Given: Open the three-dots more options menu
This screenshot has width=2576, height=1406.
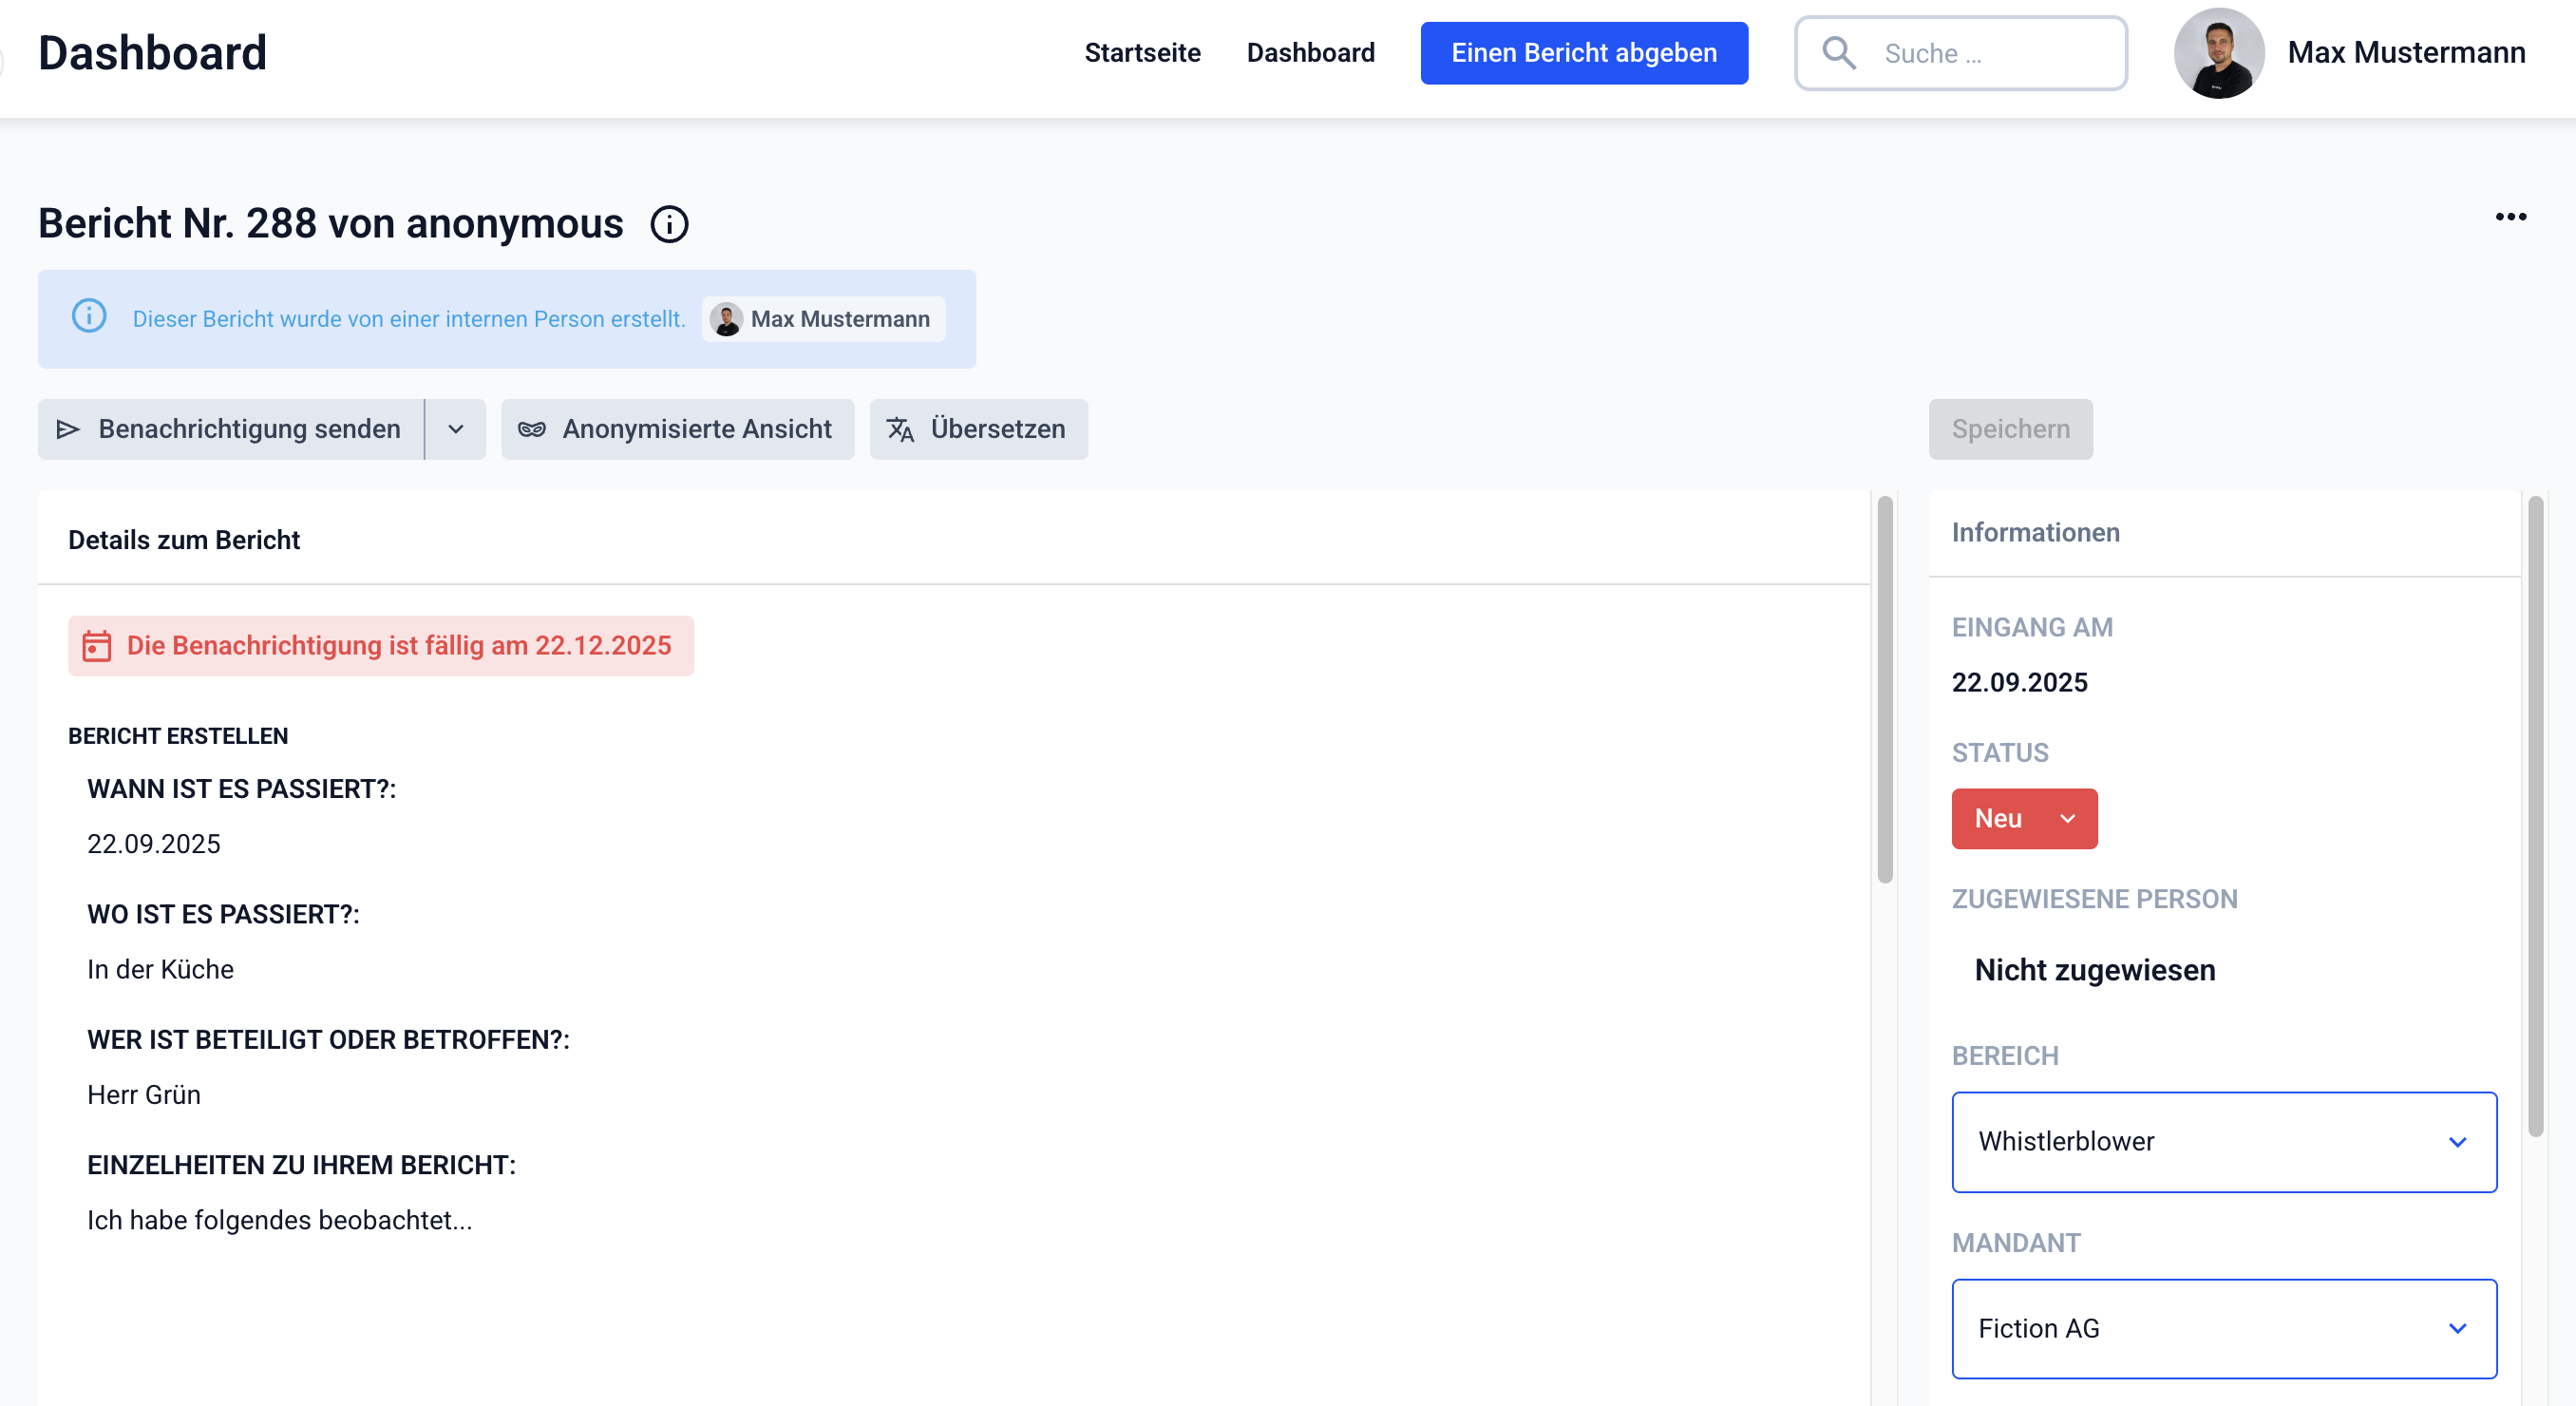Looking at the screenshot, I should pos(2510,217).
